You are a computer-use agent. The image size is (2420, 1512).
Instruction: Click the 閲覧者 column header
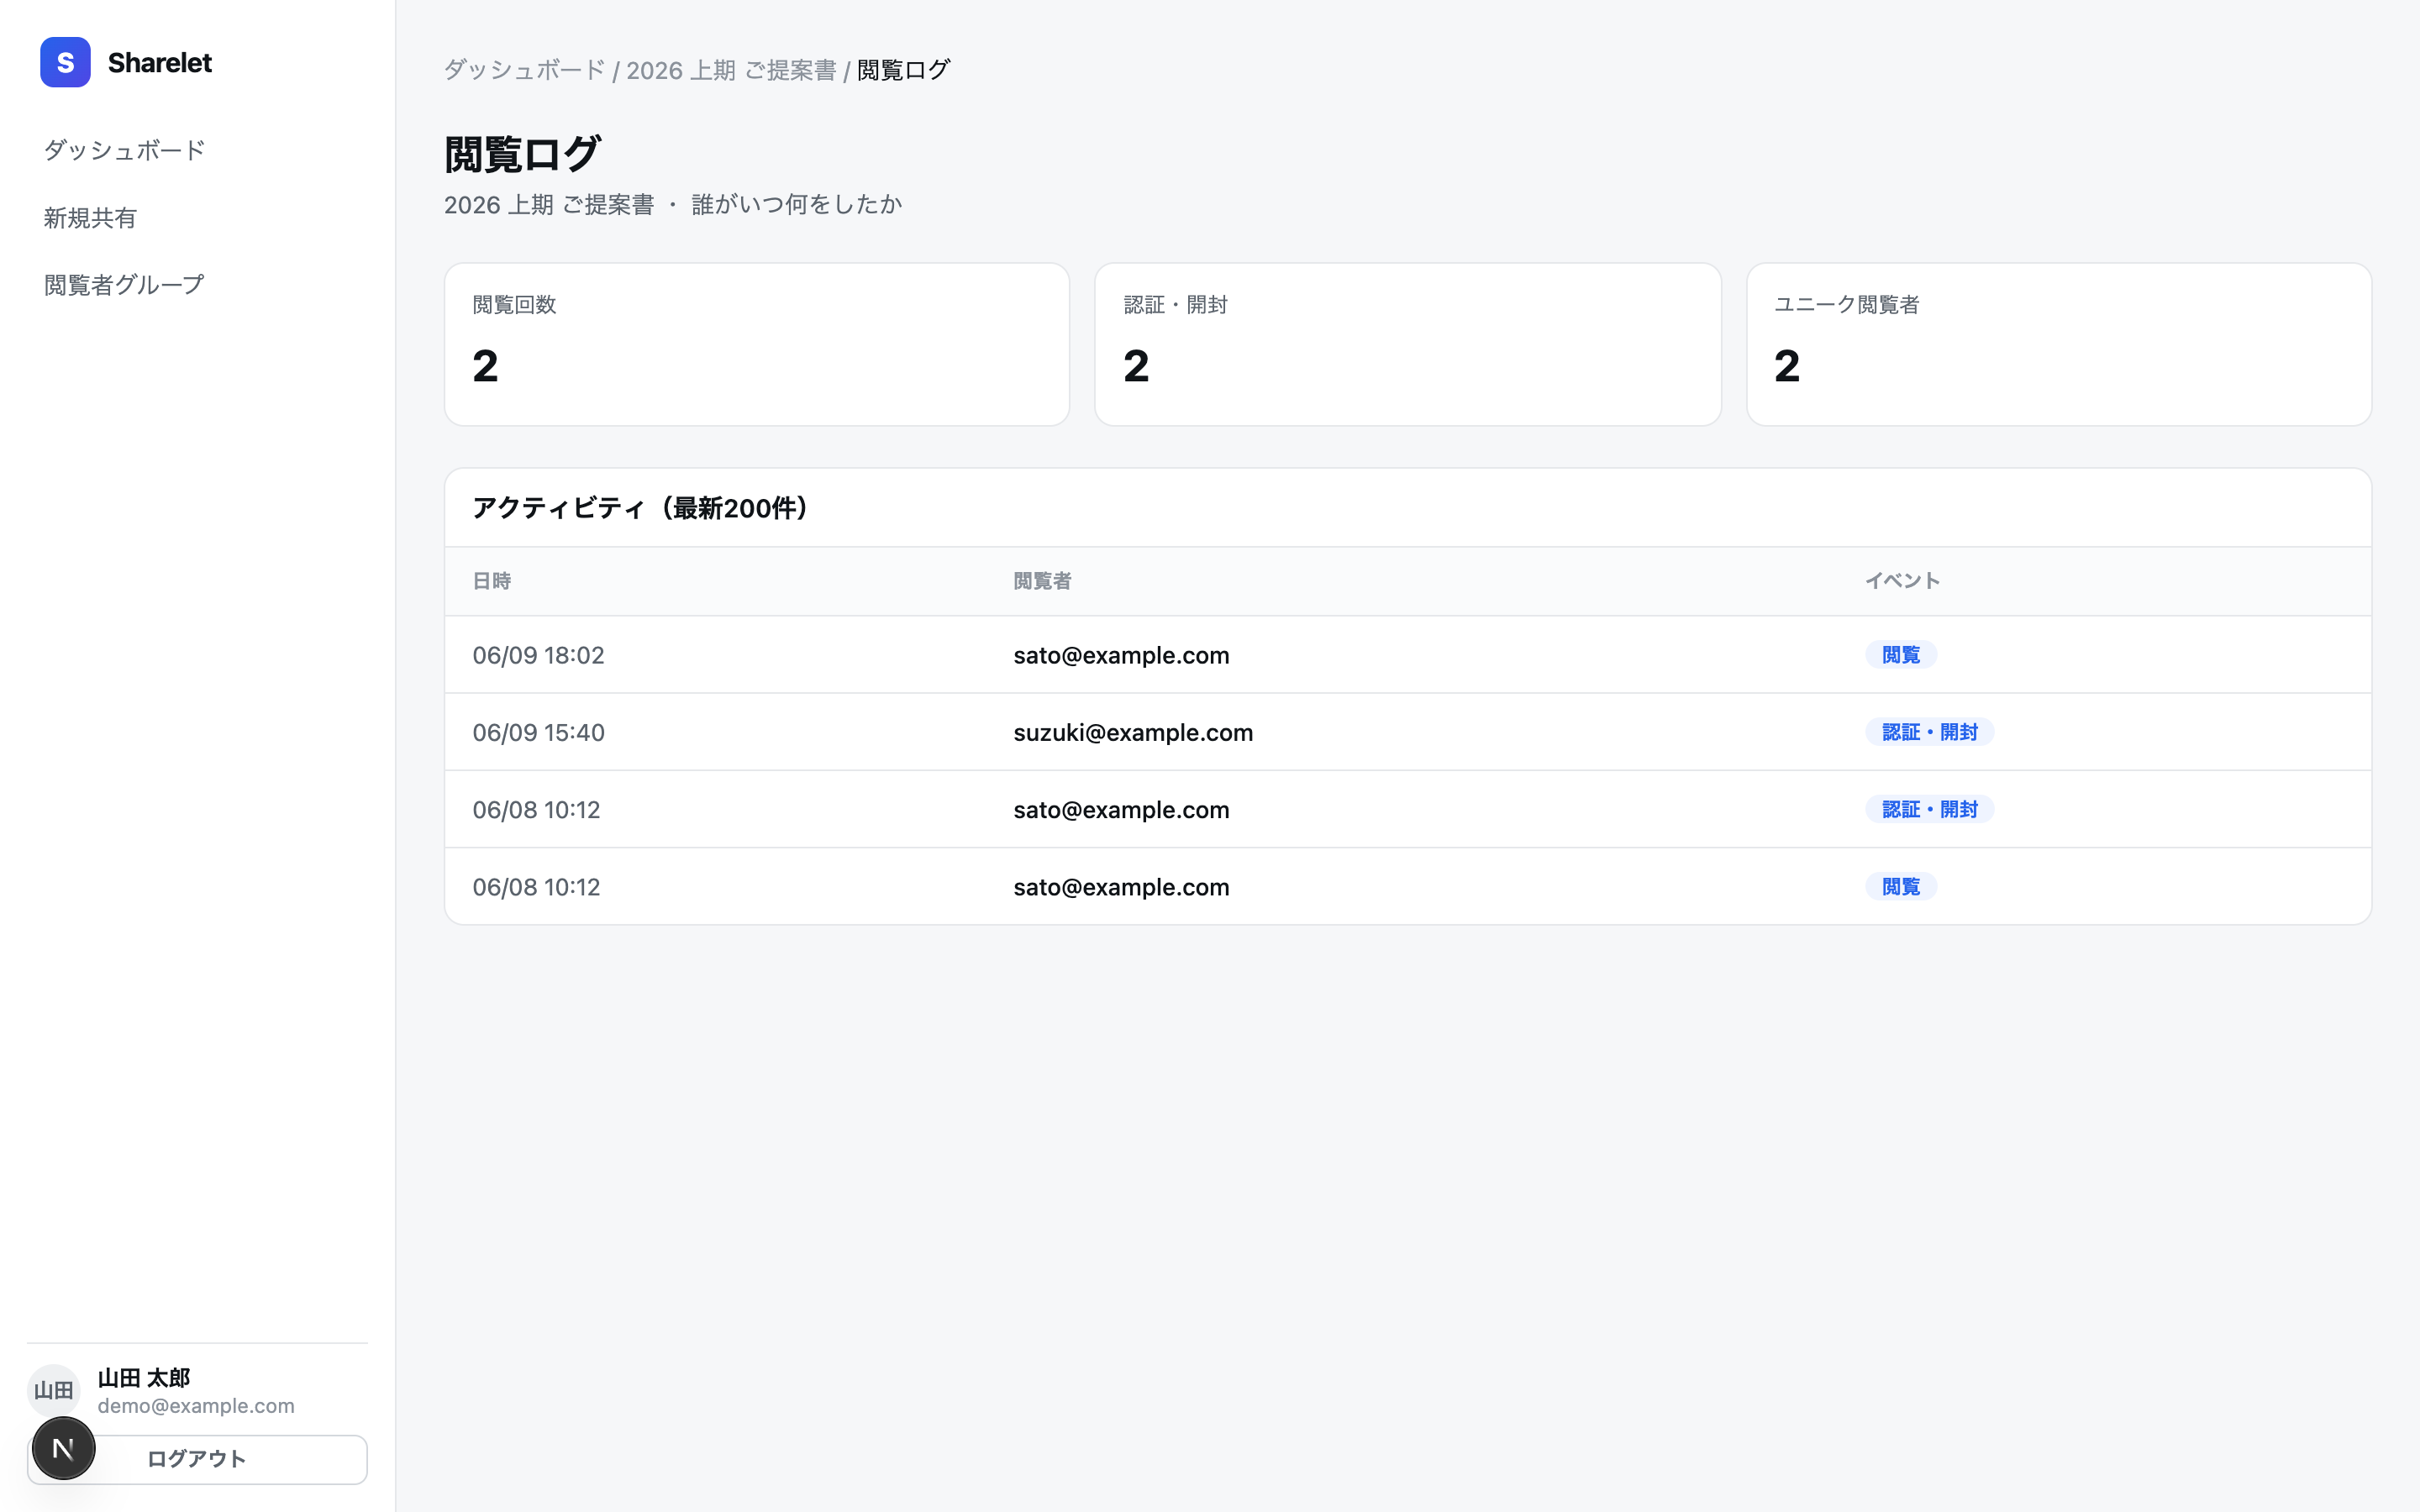click(x=1042, y=581)
